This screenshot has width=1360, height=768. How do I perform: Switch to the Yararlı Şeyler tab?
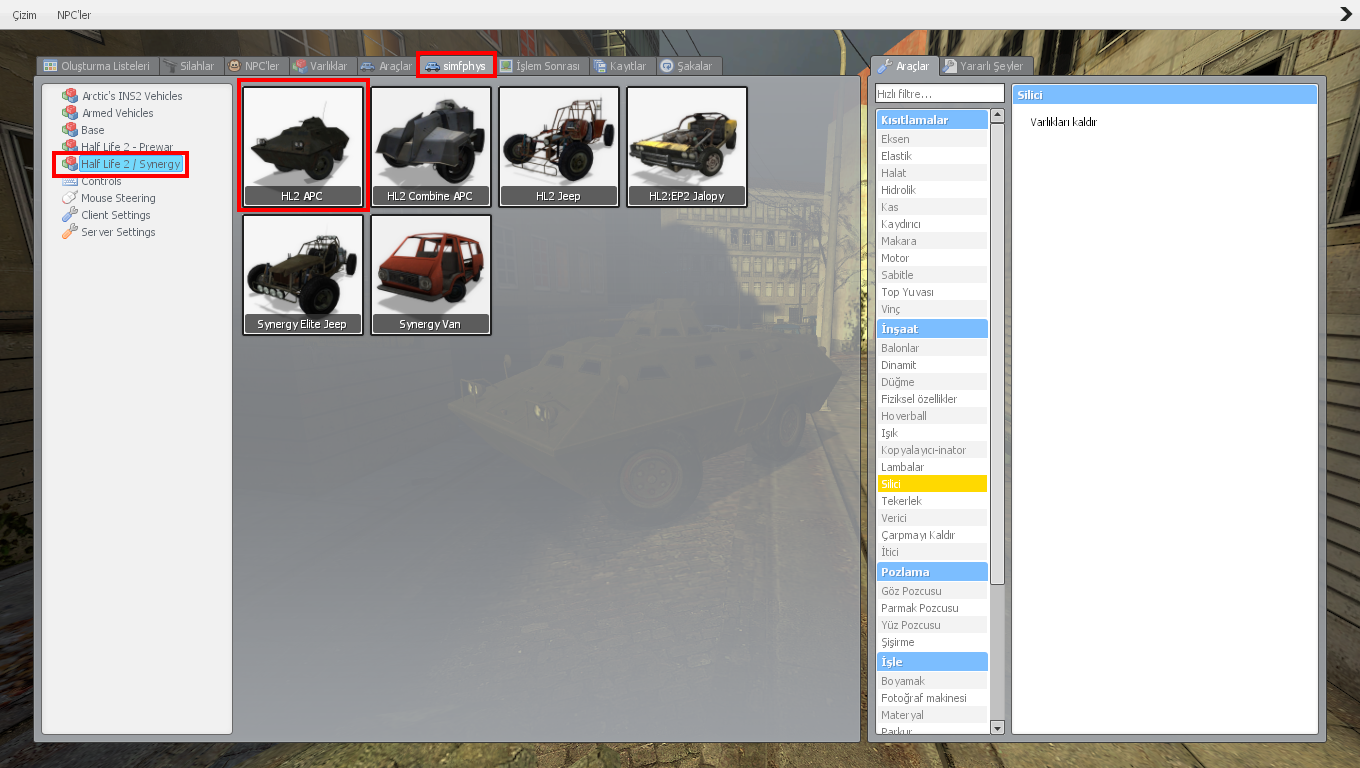pos(984,66)
